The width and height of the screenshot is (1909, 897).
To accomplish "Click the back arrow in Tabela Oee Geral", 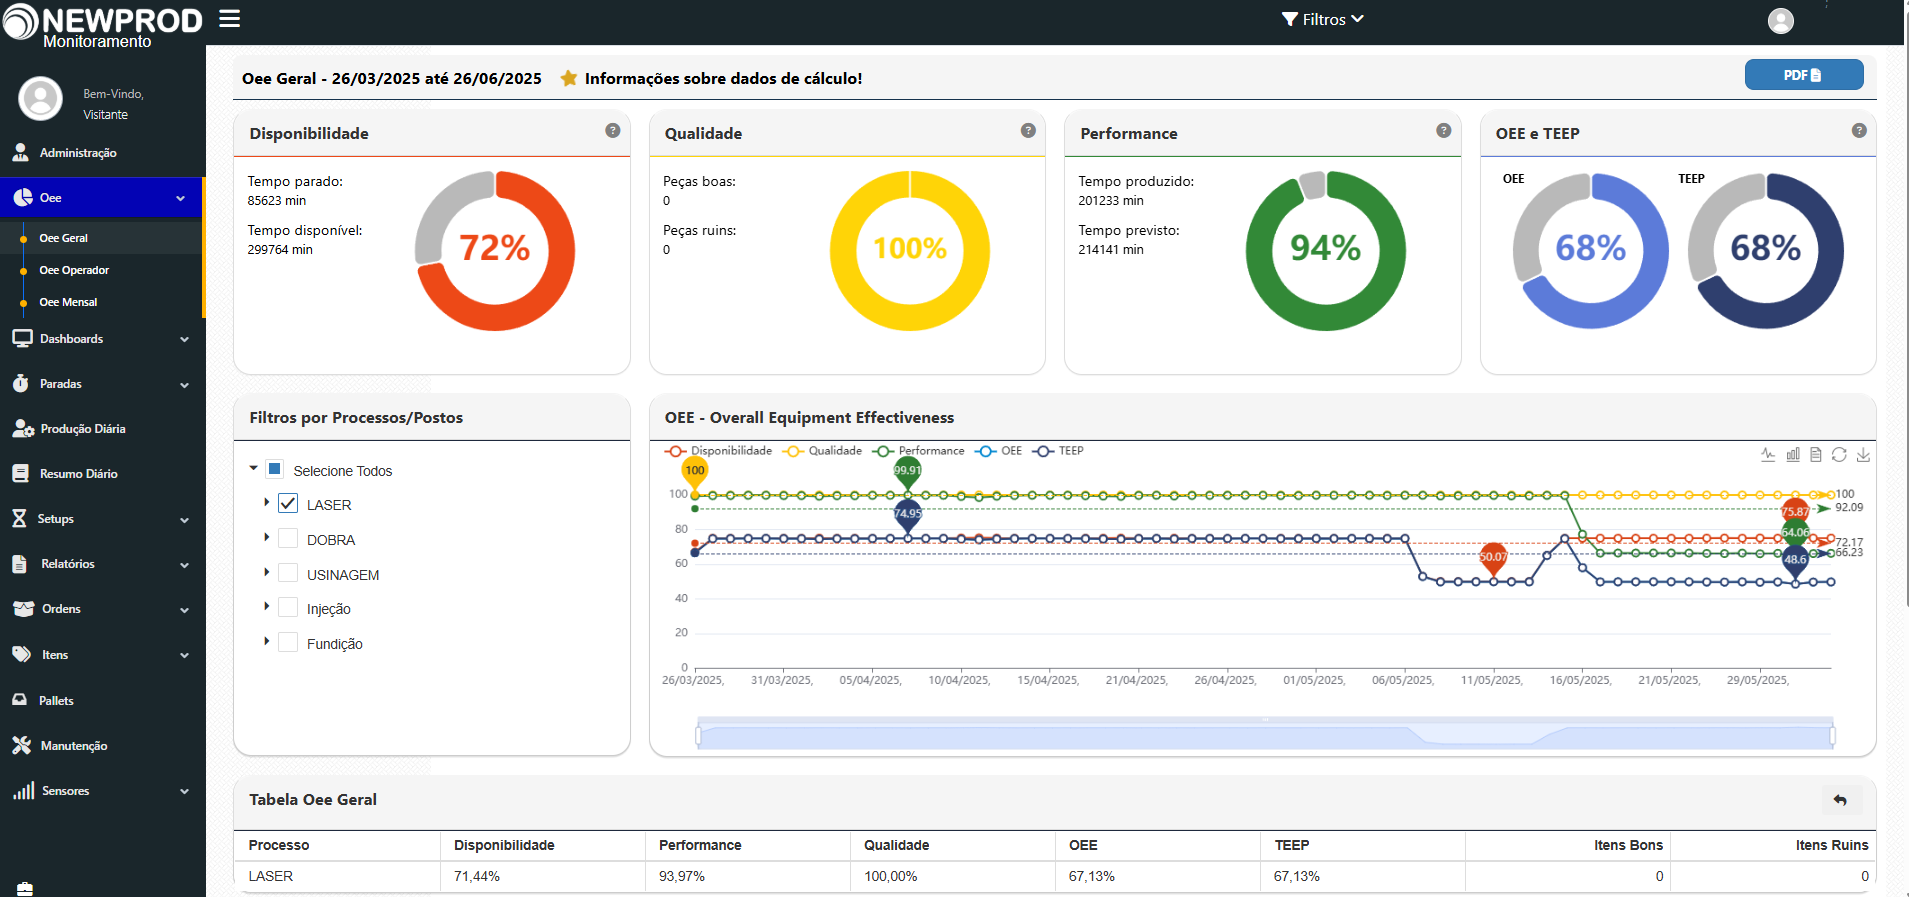I will [1840, 800].
